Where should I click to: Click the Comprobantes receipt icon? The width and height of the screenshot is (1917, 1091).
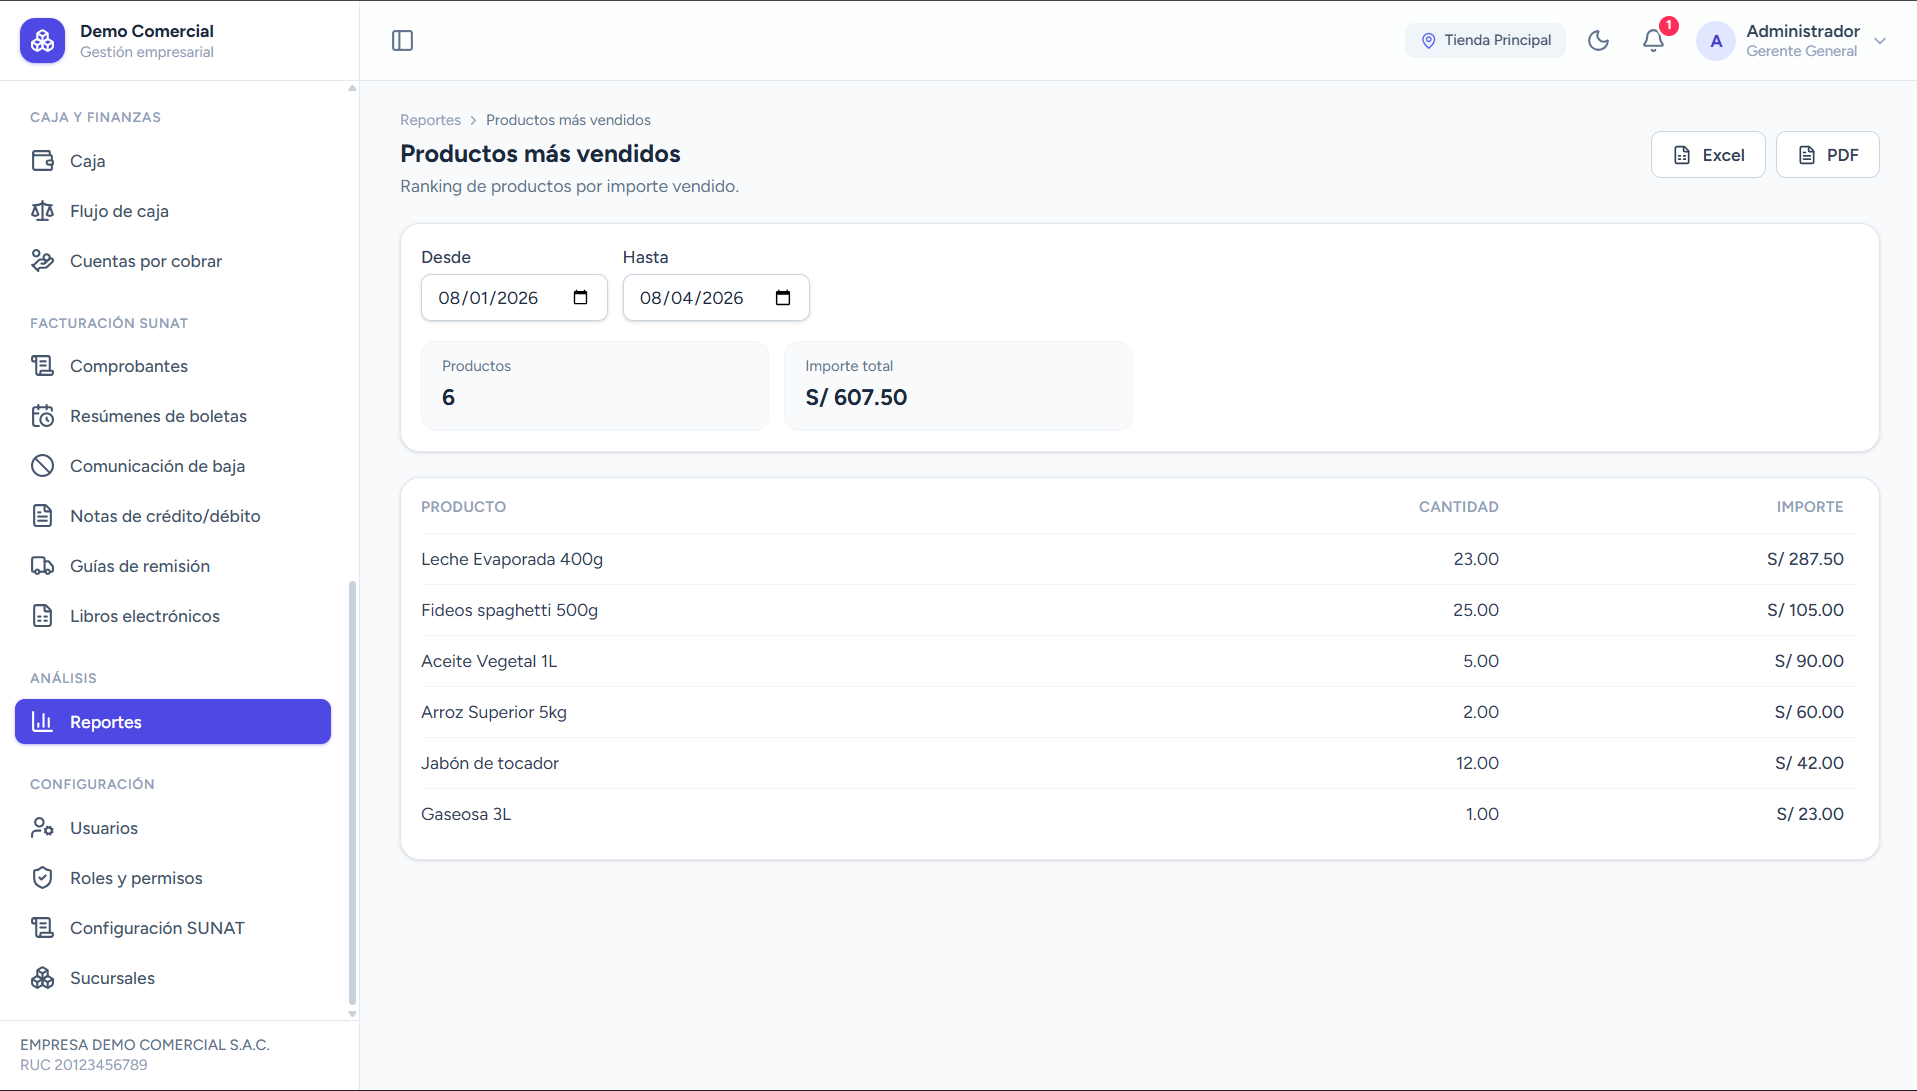42,366
